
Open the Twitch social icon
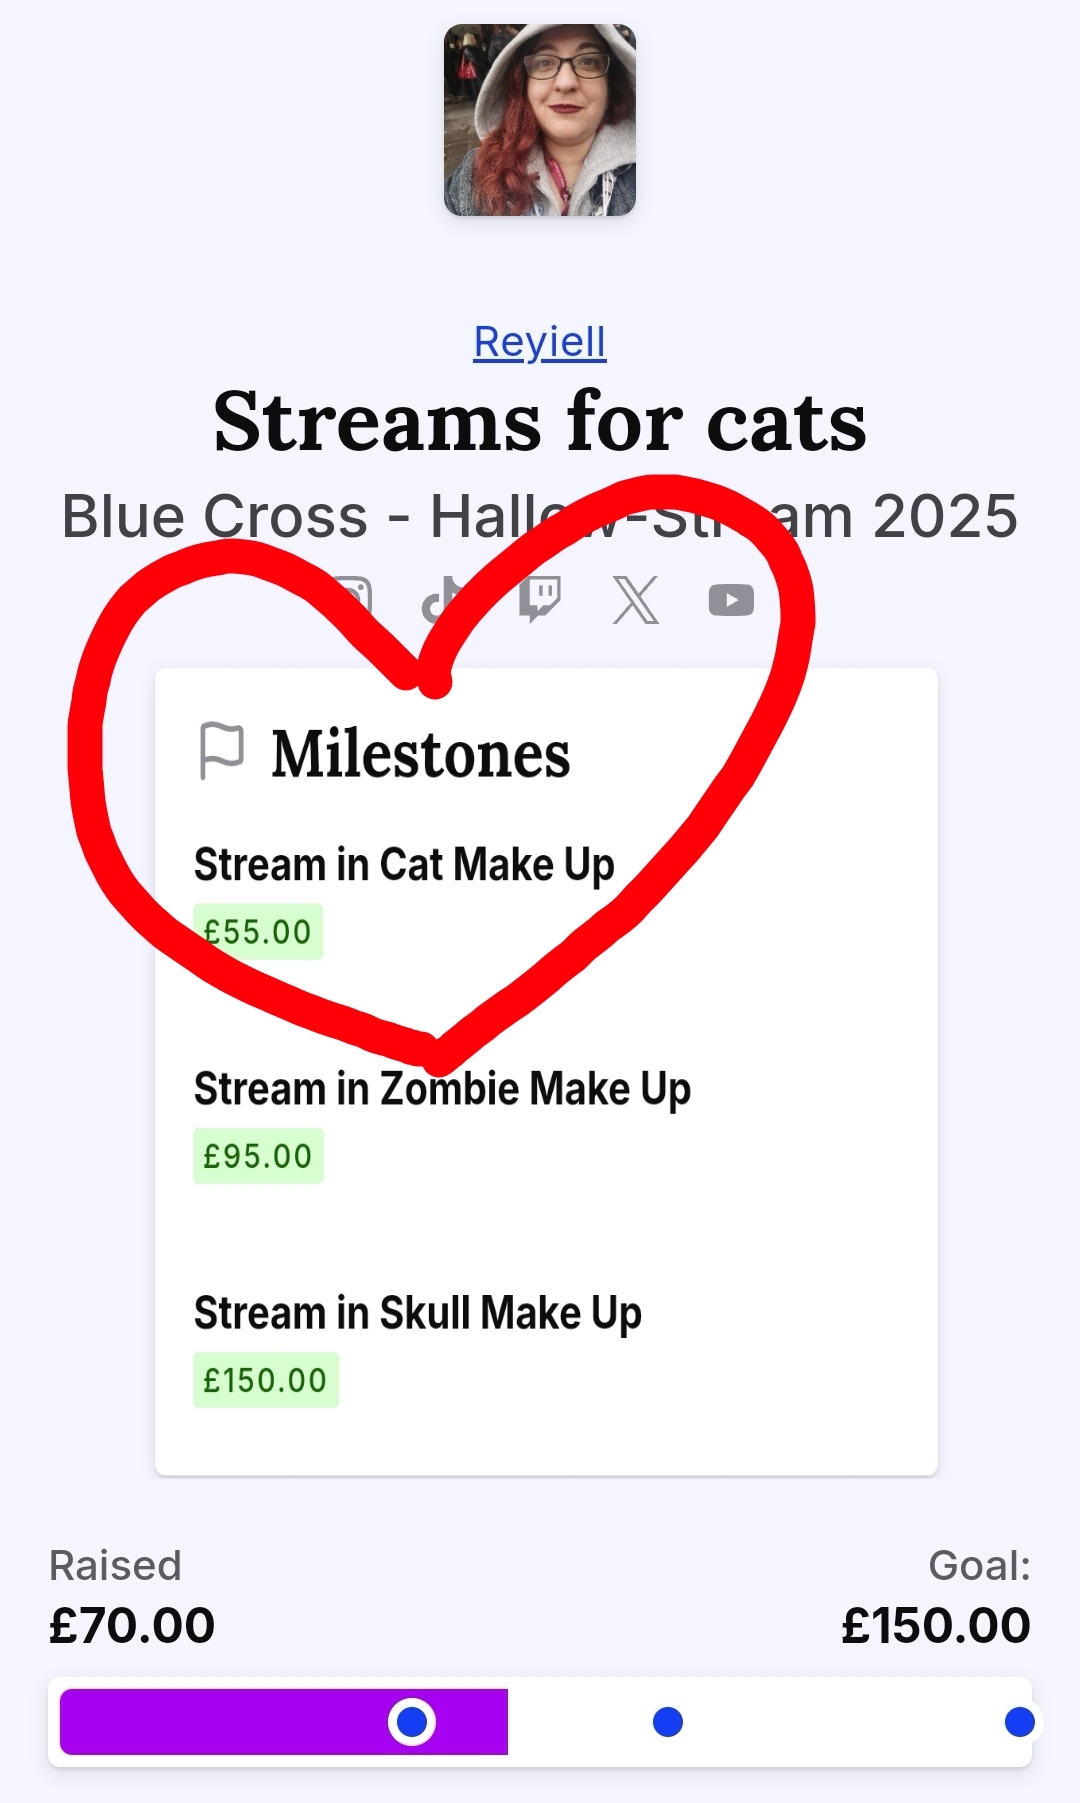tap(540, 599)
